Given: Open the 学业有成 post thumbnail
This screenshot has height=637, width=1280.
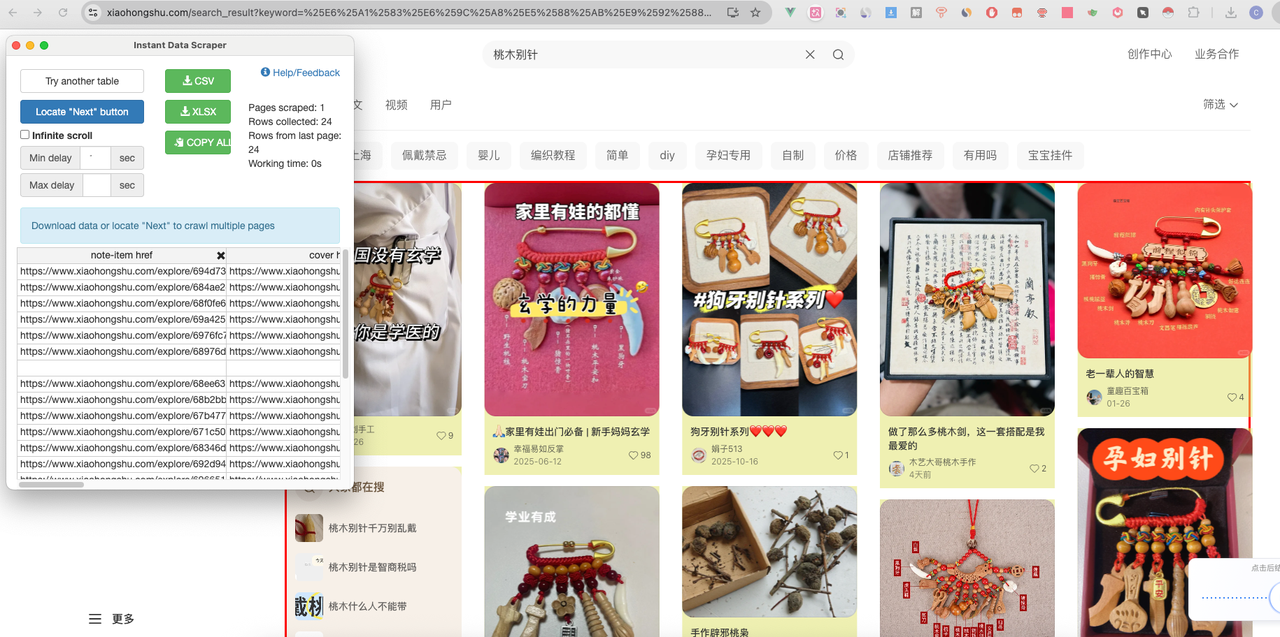Looking at the screenshot, I should pos(572,561).
